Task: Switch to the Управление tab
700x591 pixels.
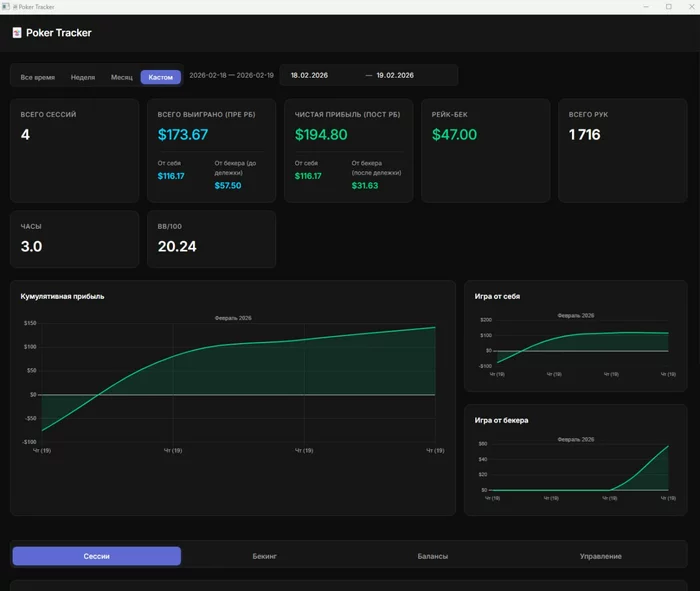Action: pyautogui.click(x=600, y=556)
